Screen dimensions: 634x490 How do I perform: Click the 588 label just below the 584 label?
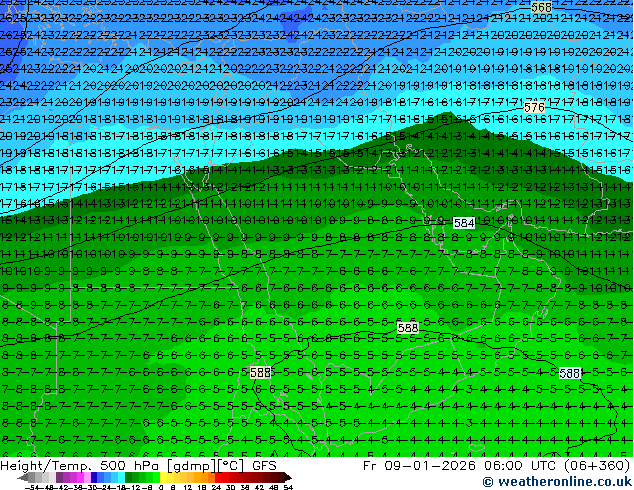click(408, 328)
